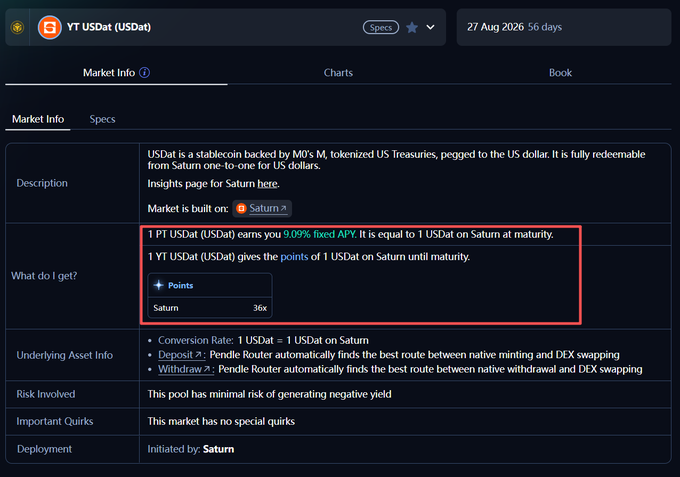Click the blue 'points' link
The height and width of the screenshot is (477, 680).
pyautogui.click(x=294, y=257)
